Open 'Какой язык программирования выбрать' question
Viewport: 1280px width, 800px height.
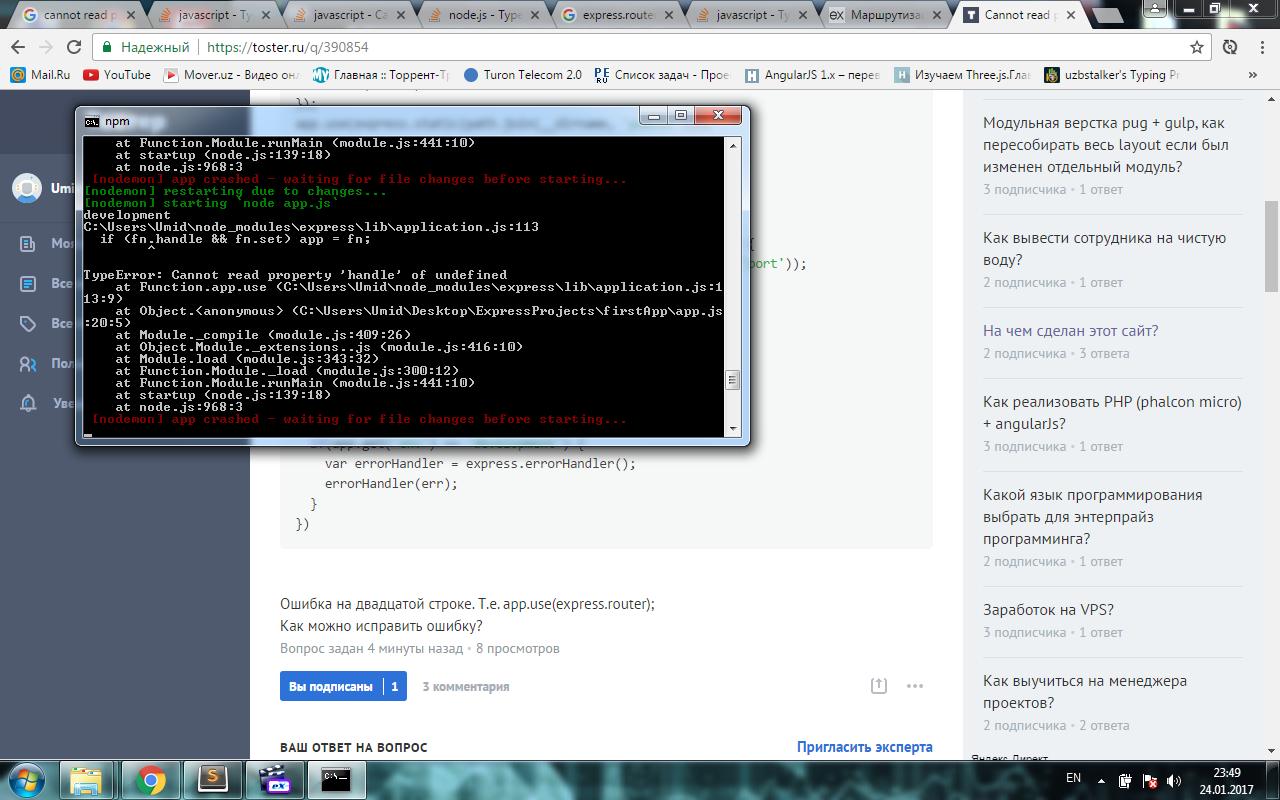pyautogui.click(x=1093, y=517)
